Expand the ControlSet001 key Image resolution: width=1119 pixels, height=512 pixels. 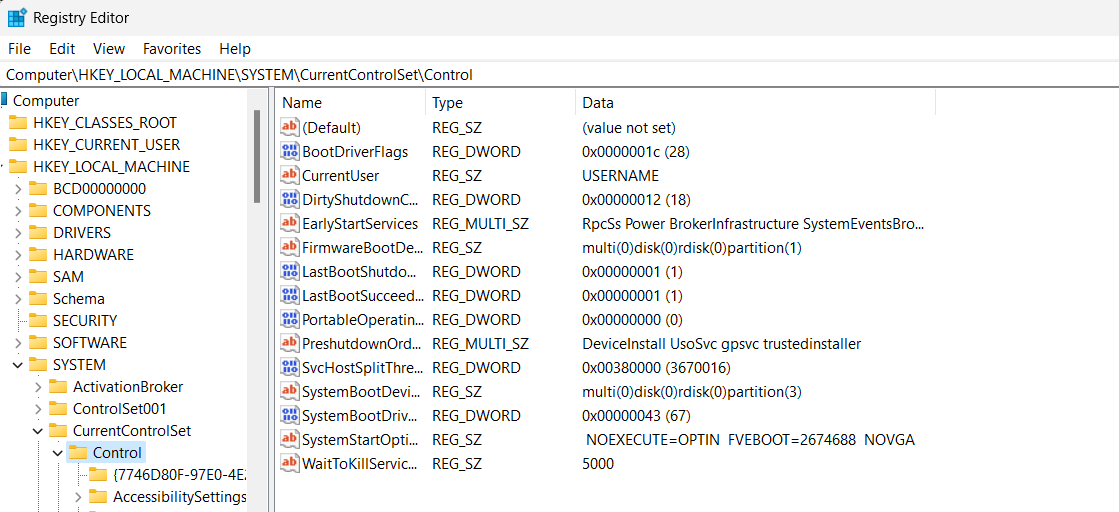pos(38,409)
